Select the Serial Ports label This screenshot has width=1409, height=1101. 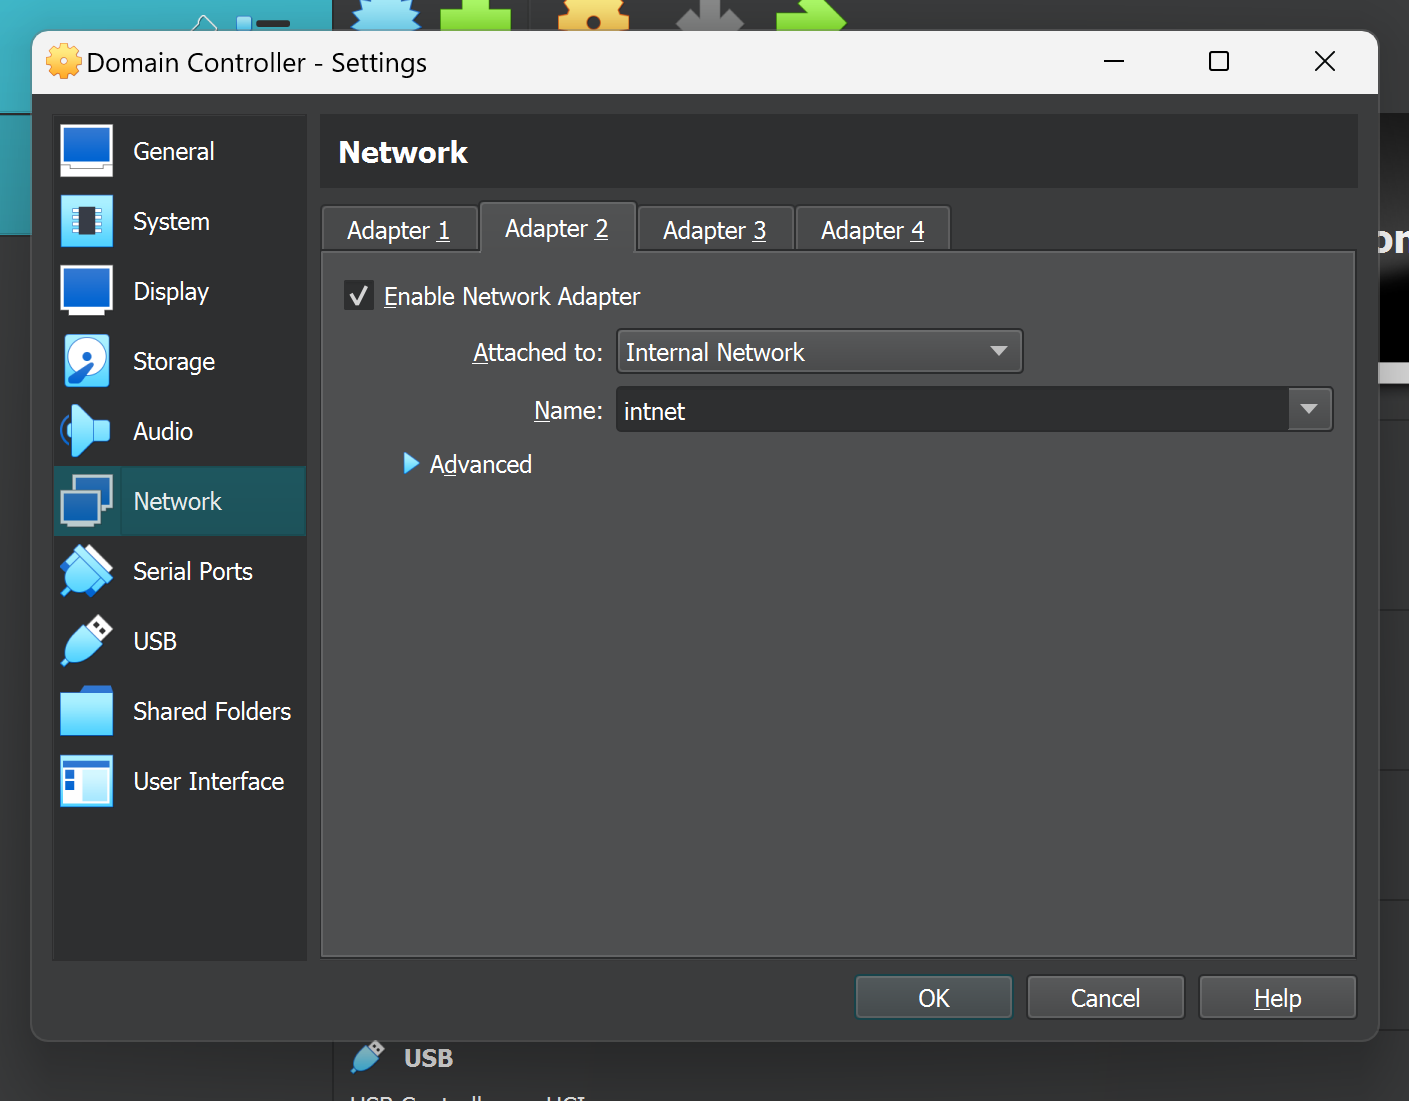point(193,571)
